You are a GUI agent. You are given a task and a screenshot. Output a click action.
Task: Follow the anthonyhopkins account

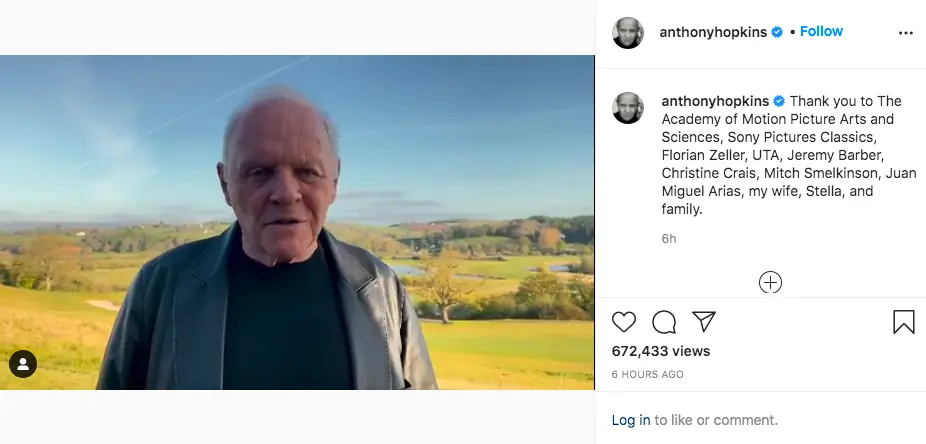pyautogui.click(x=821, y=31)
